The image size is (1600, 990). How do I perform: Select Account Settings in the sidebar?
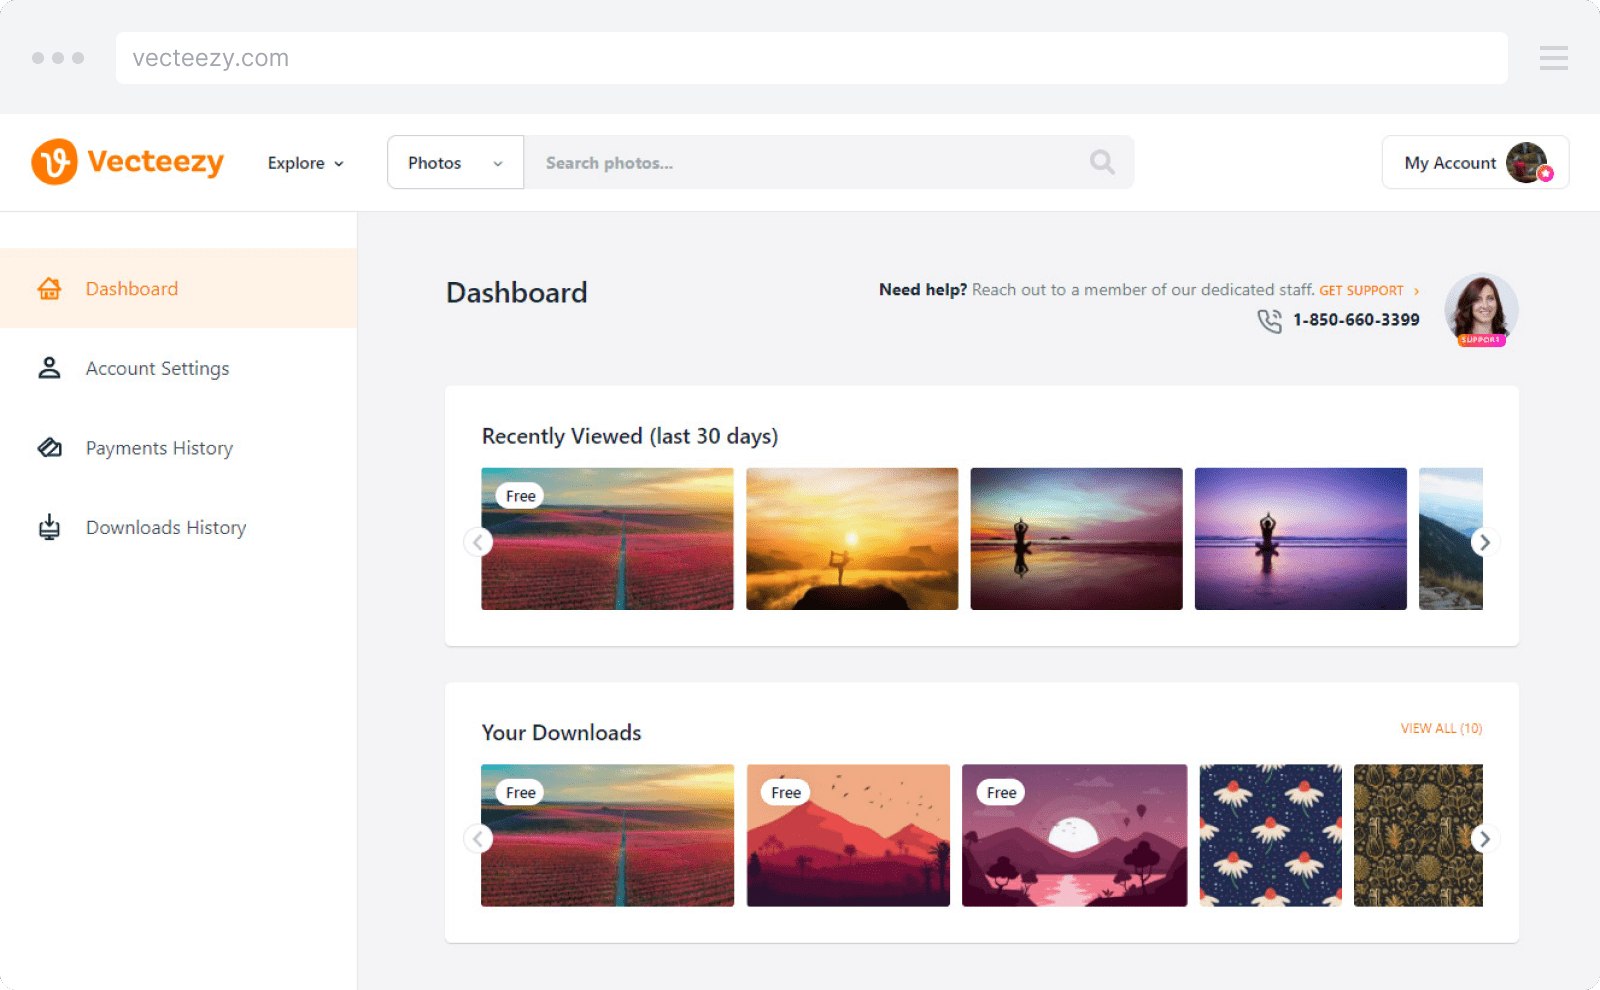click(157, 368)
